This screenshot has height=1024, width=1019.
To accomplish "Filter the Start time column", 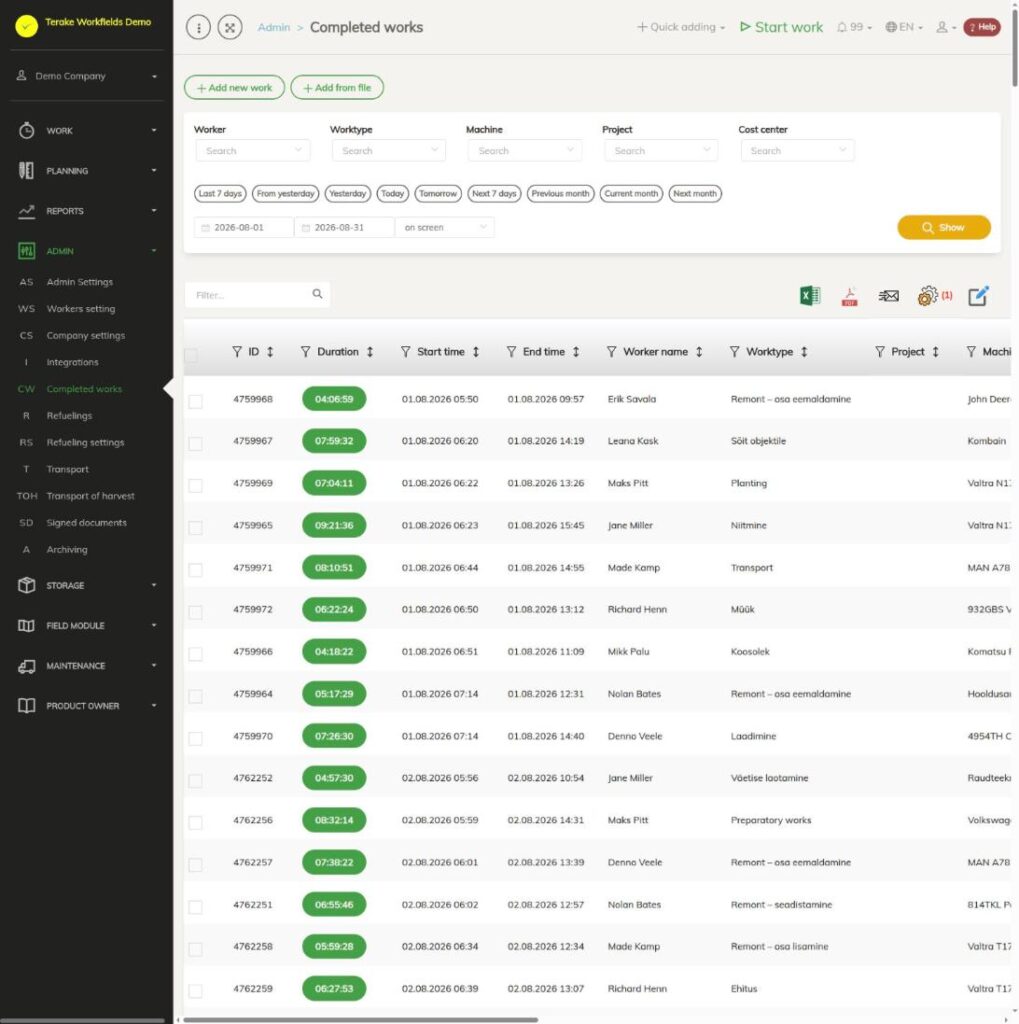I will (x=406, y=352).
